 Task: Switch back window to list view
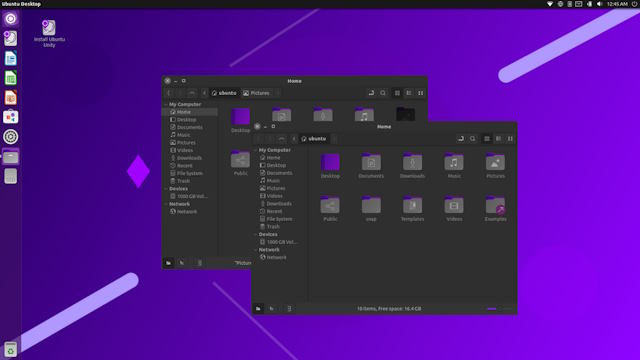click(409, 93)
